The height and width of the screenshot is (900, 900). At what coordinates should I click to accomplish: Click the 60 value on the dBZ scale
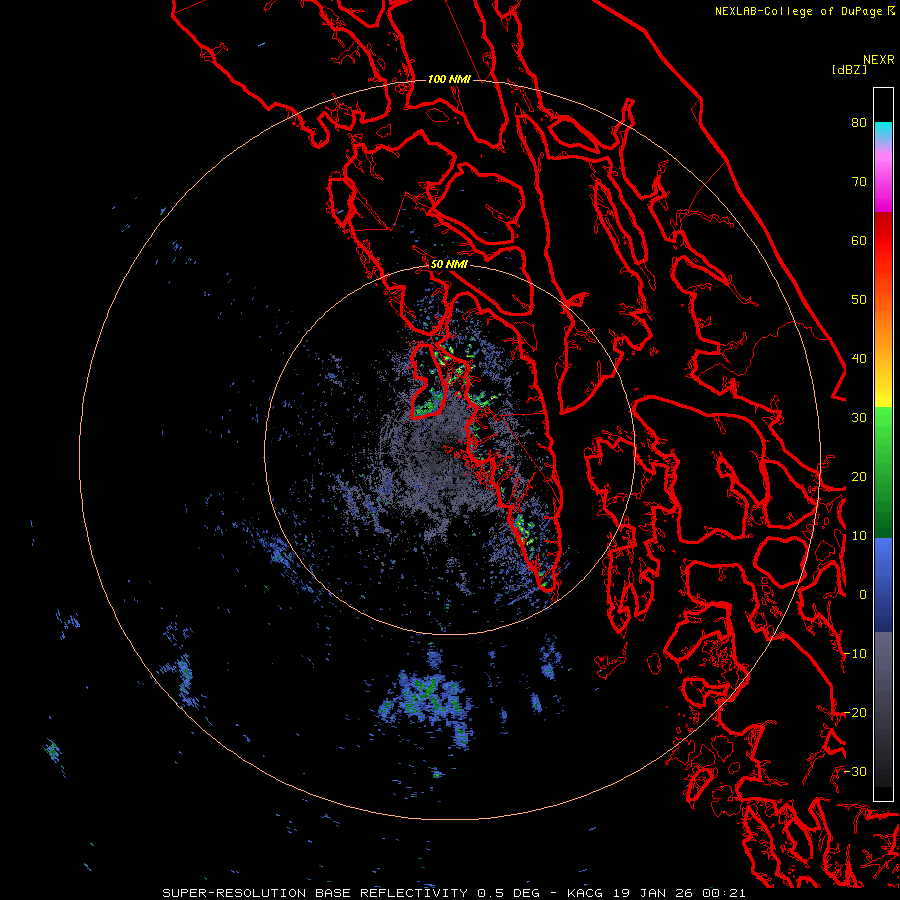tap(859, 240)
